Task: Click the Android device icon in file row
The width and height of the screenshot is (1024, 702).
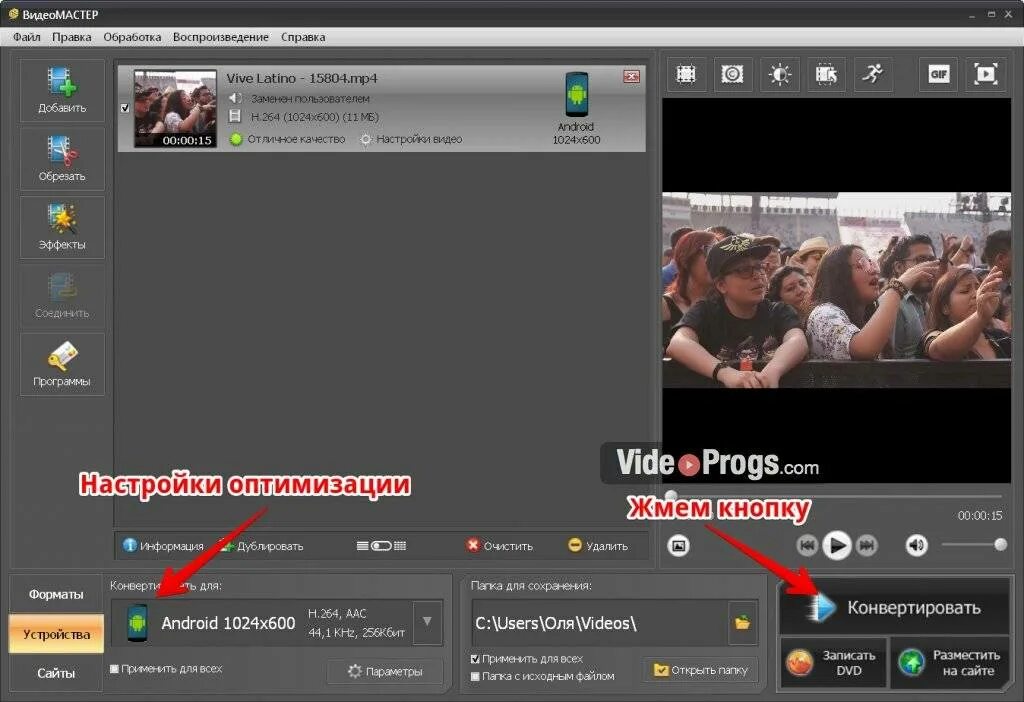Action: click(577, 95)
